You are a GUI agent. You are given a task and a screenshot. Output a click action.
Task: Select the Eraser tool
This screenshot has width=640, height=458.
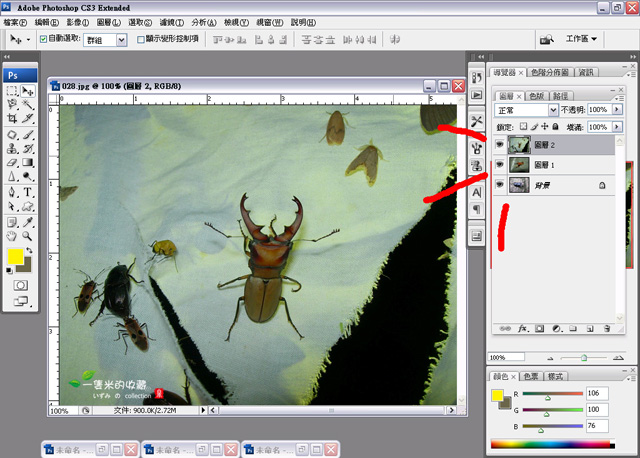(12, 163)
